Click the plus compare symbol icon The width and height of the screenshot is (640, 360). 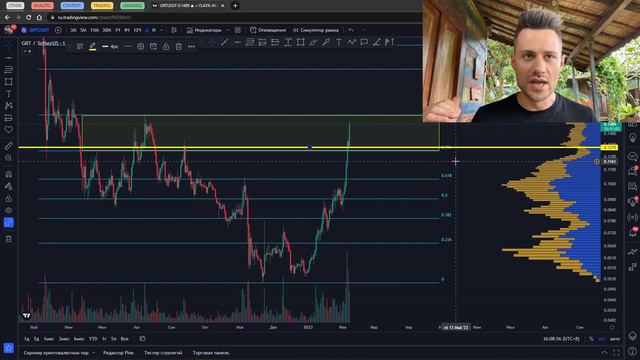pyautogui.click(x=58, y=30)
